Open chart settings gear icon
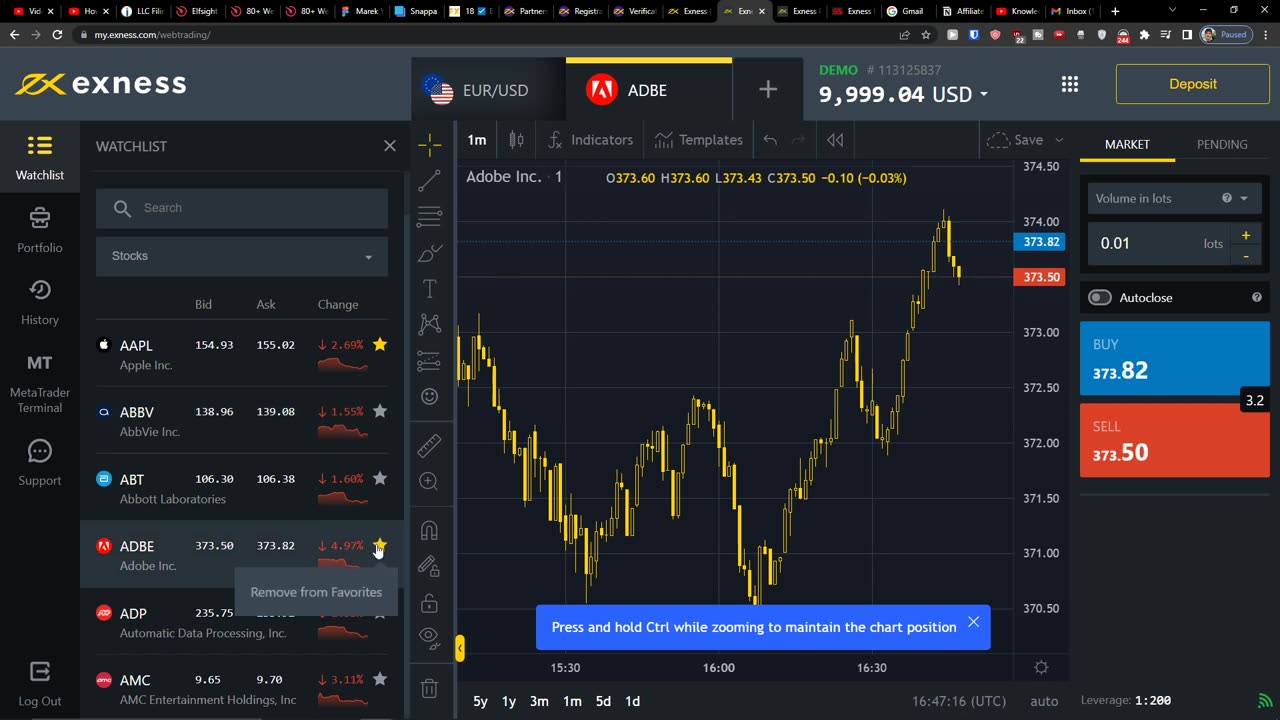 tap(1041, 667)
